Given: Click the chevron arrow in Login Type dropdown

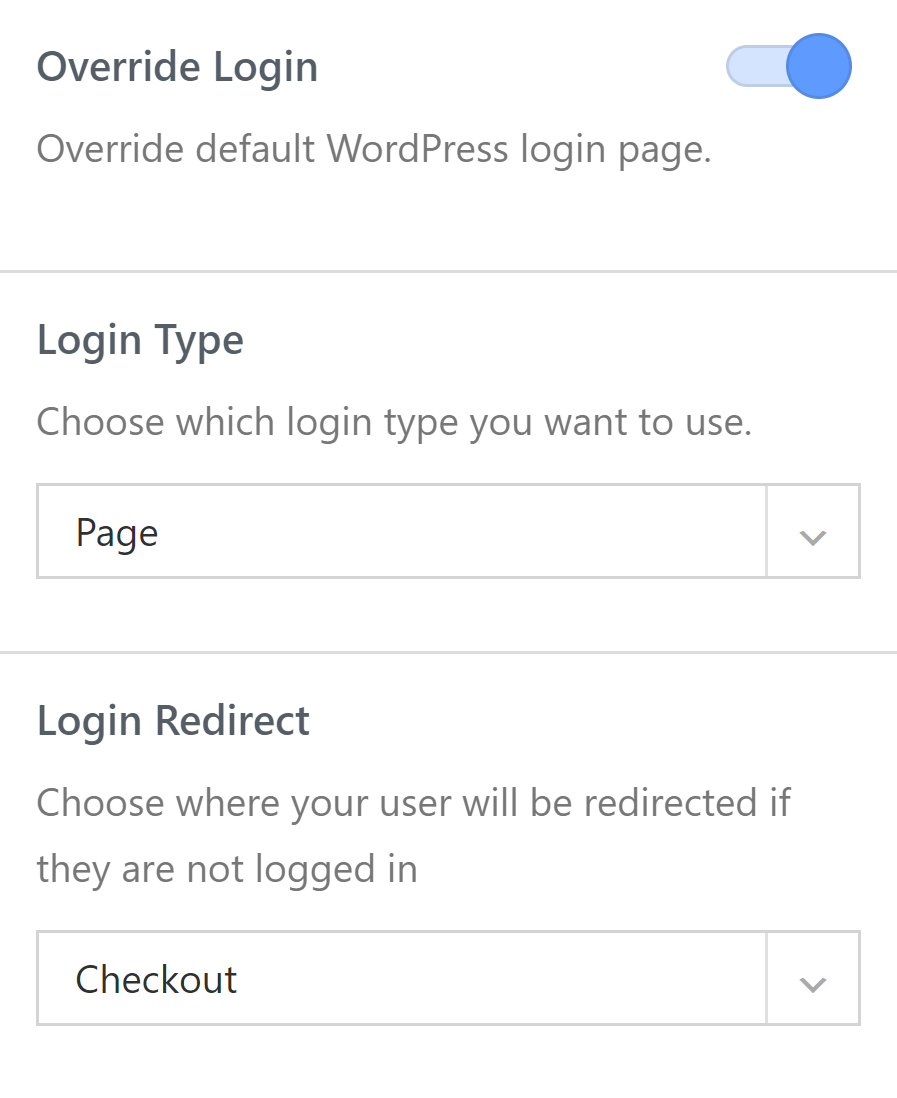Looking at the screenshot, I should coord(813,536).
